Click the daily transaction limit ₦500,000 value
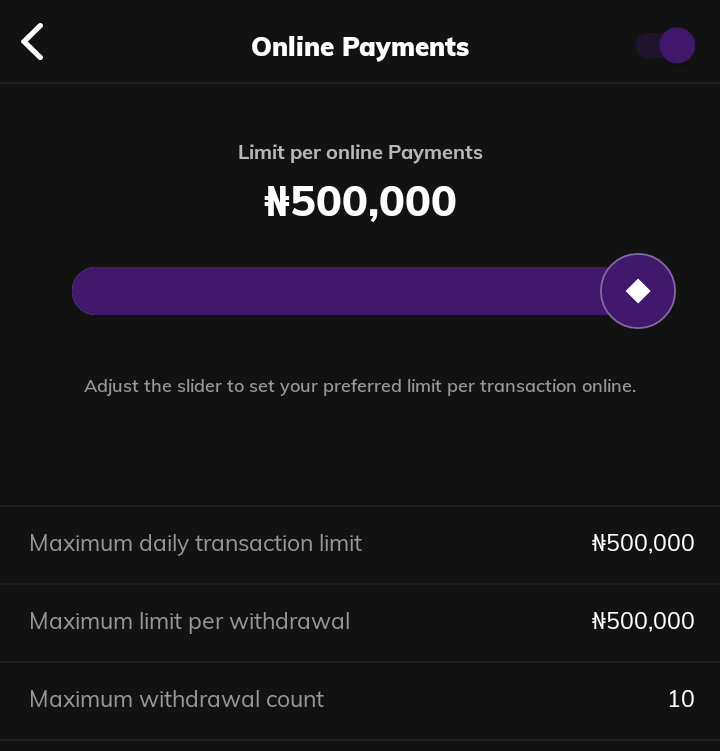 643,543
